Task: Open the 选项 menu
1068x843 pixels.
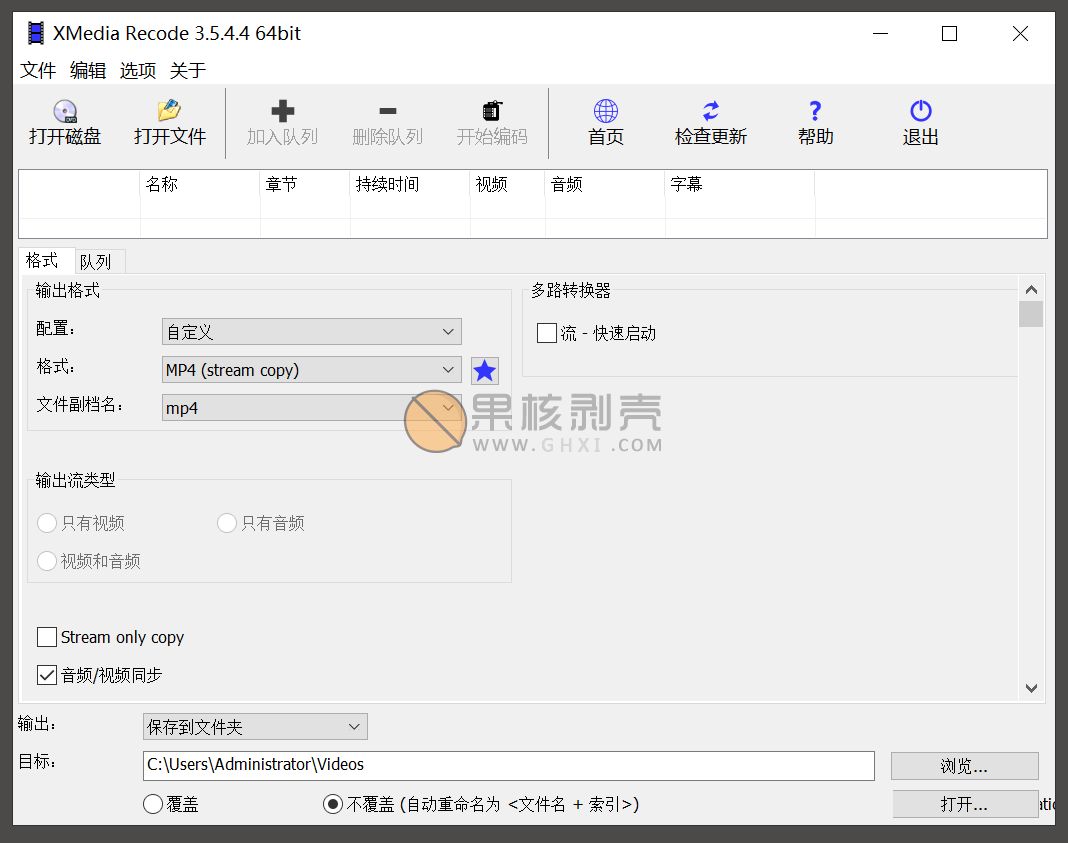Action: coord(137,70)
